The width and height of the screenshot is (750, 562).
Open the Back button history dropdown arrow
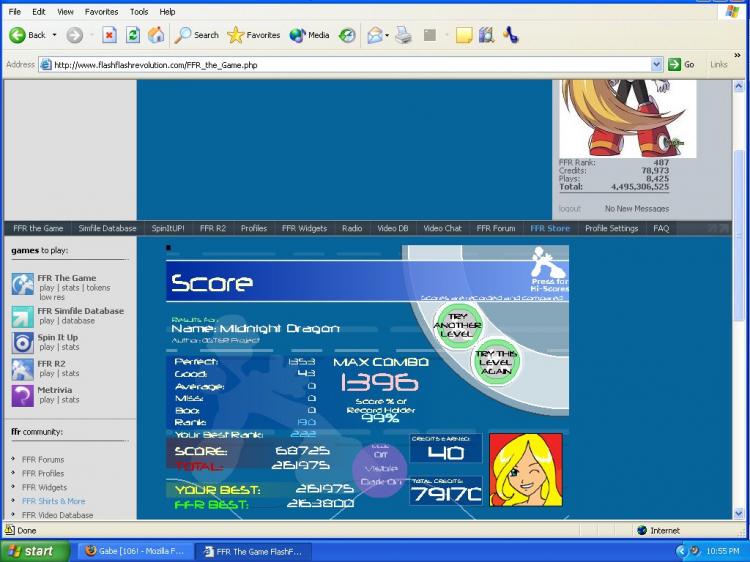pos(56,35)
